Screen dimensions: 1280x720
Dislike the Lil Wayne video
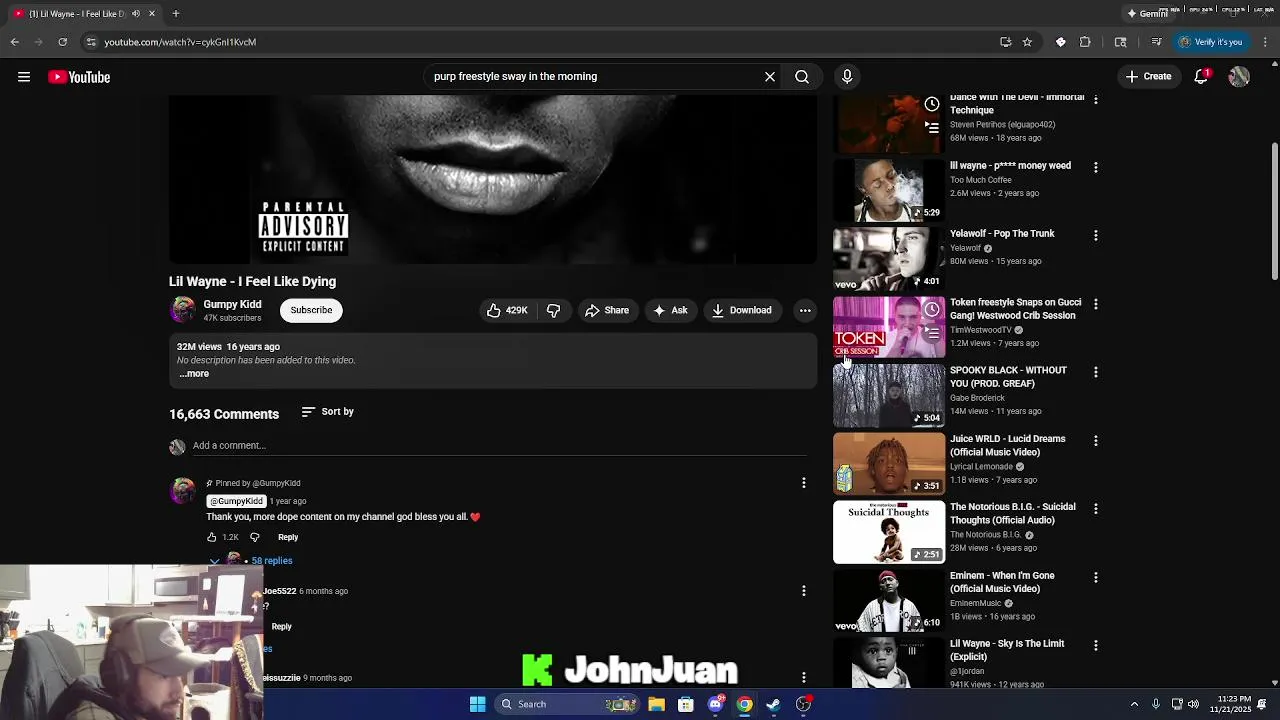(x=553, y=310)
